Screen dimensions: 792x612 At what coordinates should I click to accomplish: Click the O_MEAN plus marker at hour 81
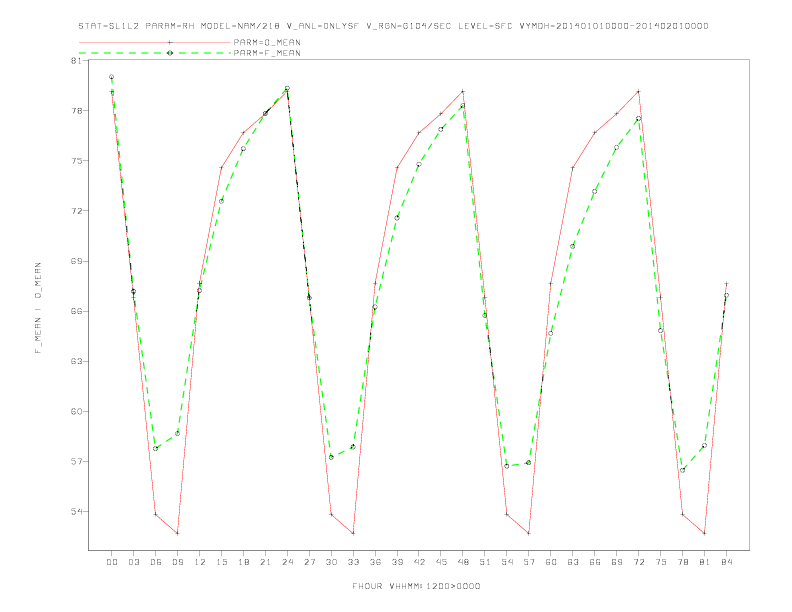[704, 533]
